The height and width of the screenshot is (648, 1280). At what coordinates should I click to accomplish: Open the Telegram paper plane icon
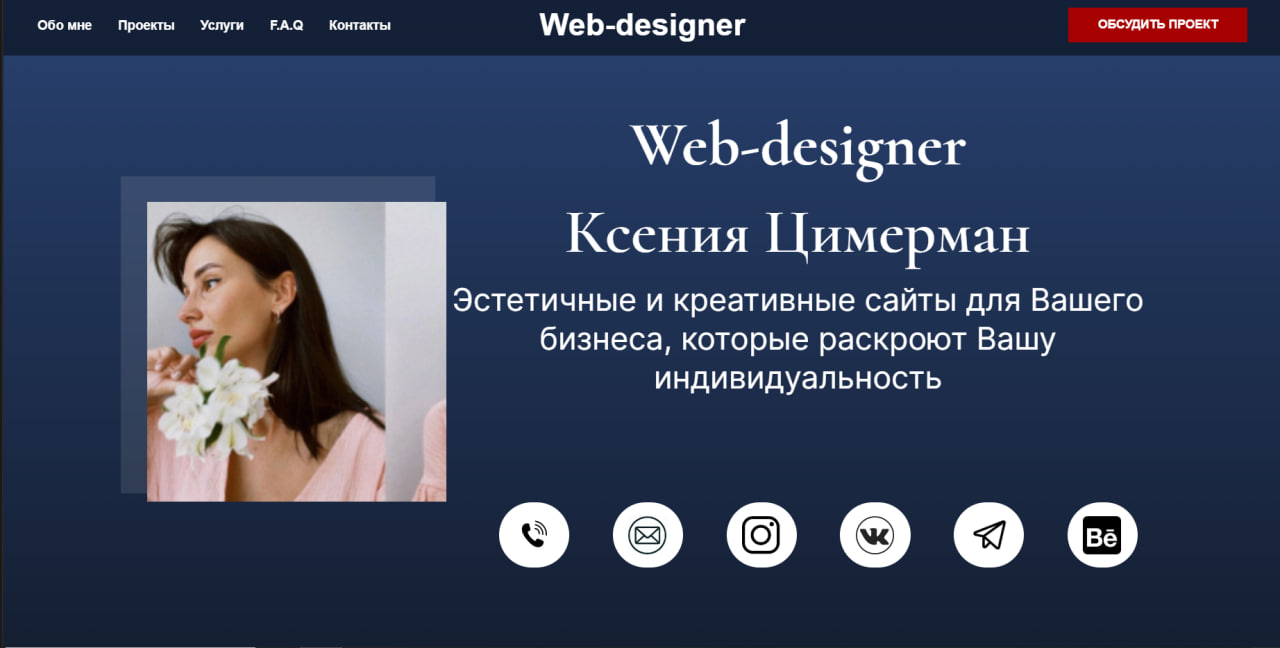click(x=989, y=535)
